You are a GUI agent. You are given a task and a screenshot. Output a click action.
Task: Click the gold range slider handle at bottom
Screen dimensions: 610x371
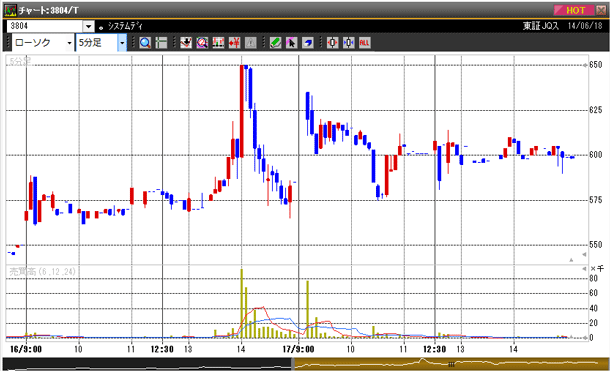click(x=451, y=364)
